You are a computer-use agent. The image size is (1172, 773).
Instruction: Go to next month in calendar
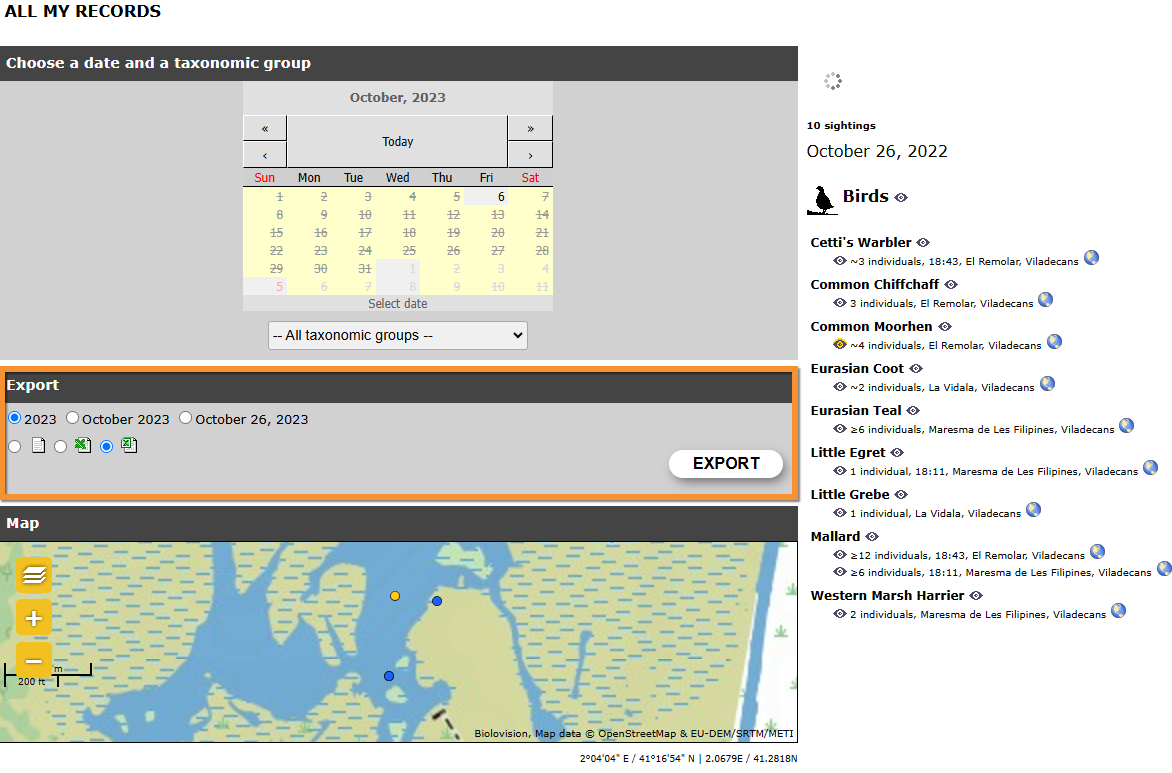click(x=530, y=155)
